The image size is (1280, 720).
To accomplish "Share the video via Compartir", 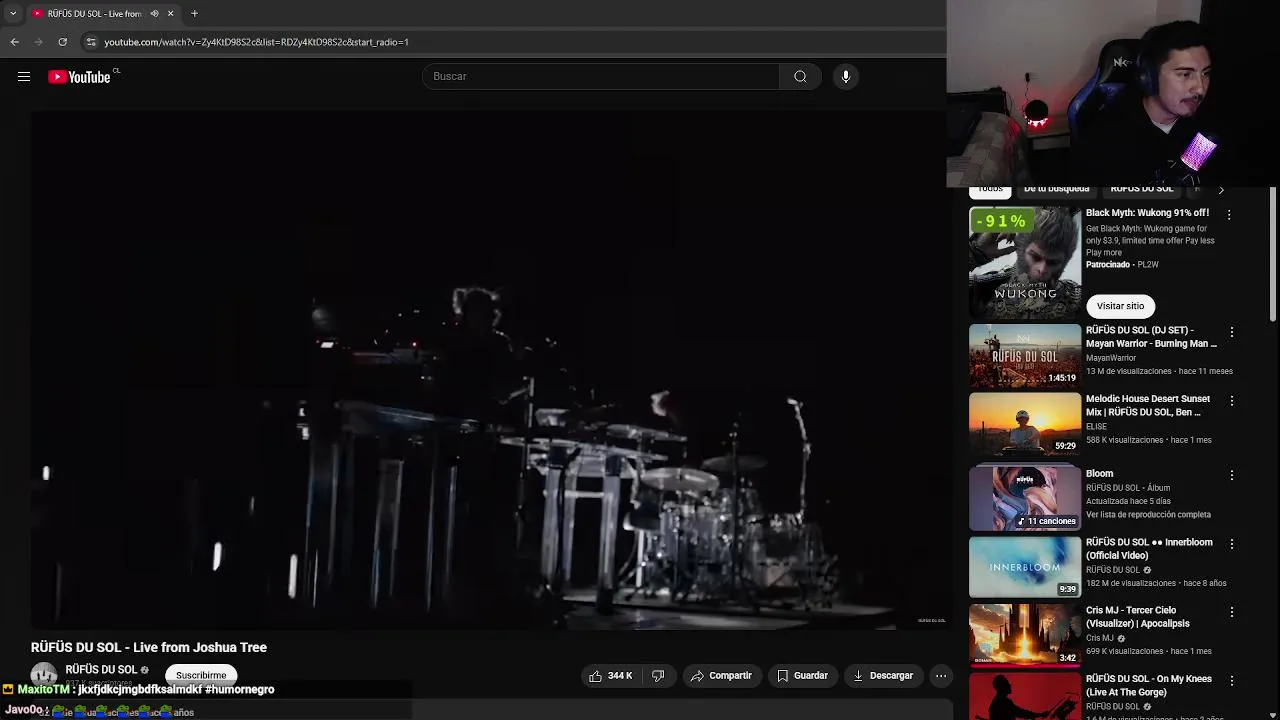I will click(x=720, y=676).
